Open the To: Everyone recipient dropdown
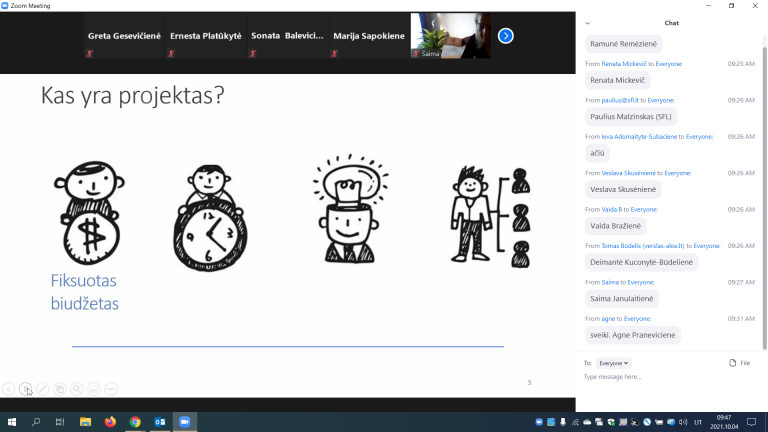This screenshot has width=768, height=432. [614, 363]
